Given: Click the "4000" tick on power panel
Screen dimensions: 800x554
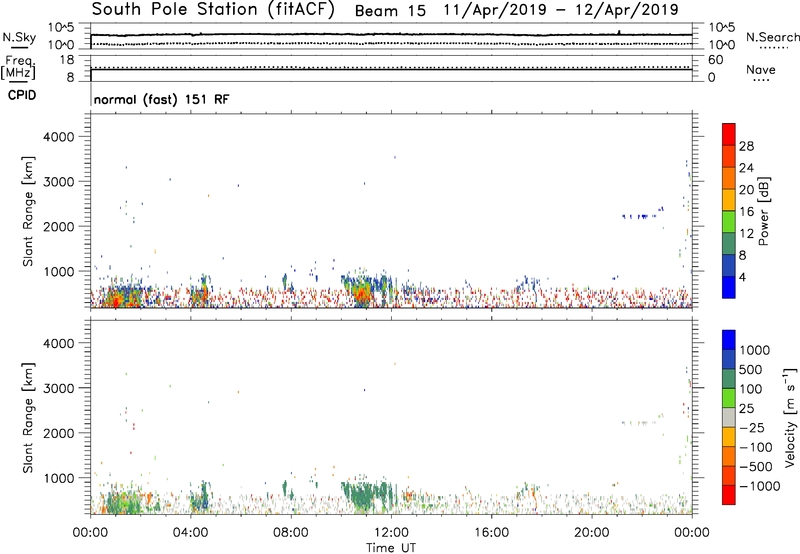Looking at the screenshot, I should pyautogui.click(x=58, y=137).
